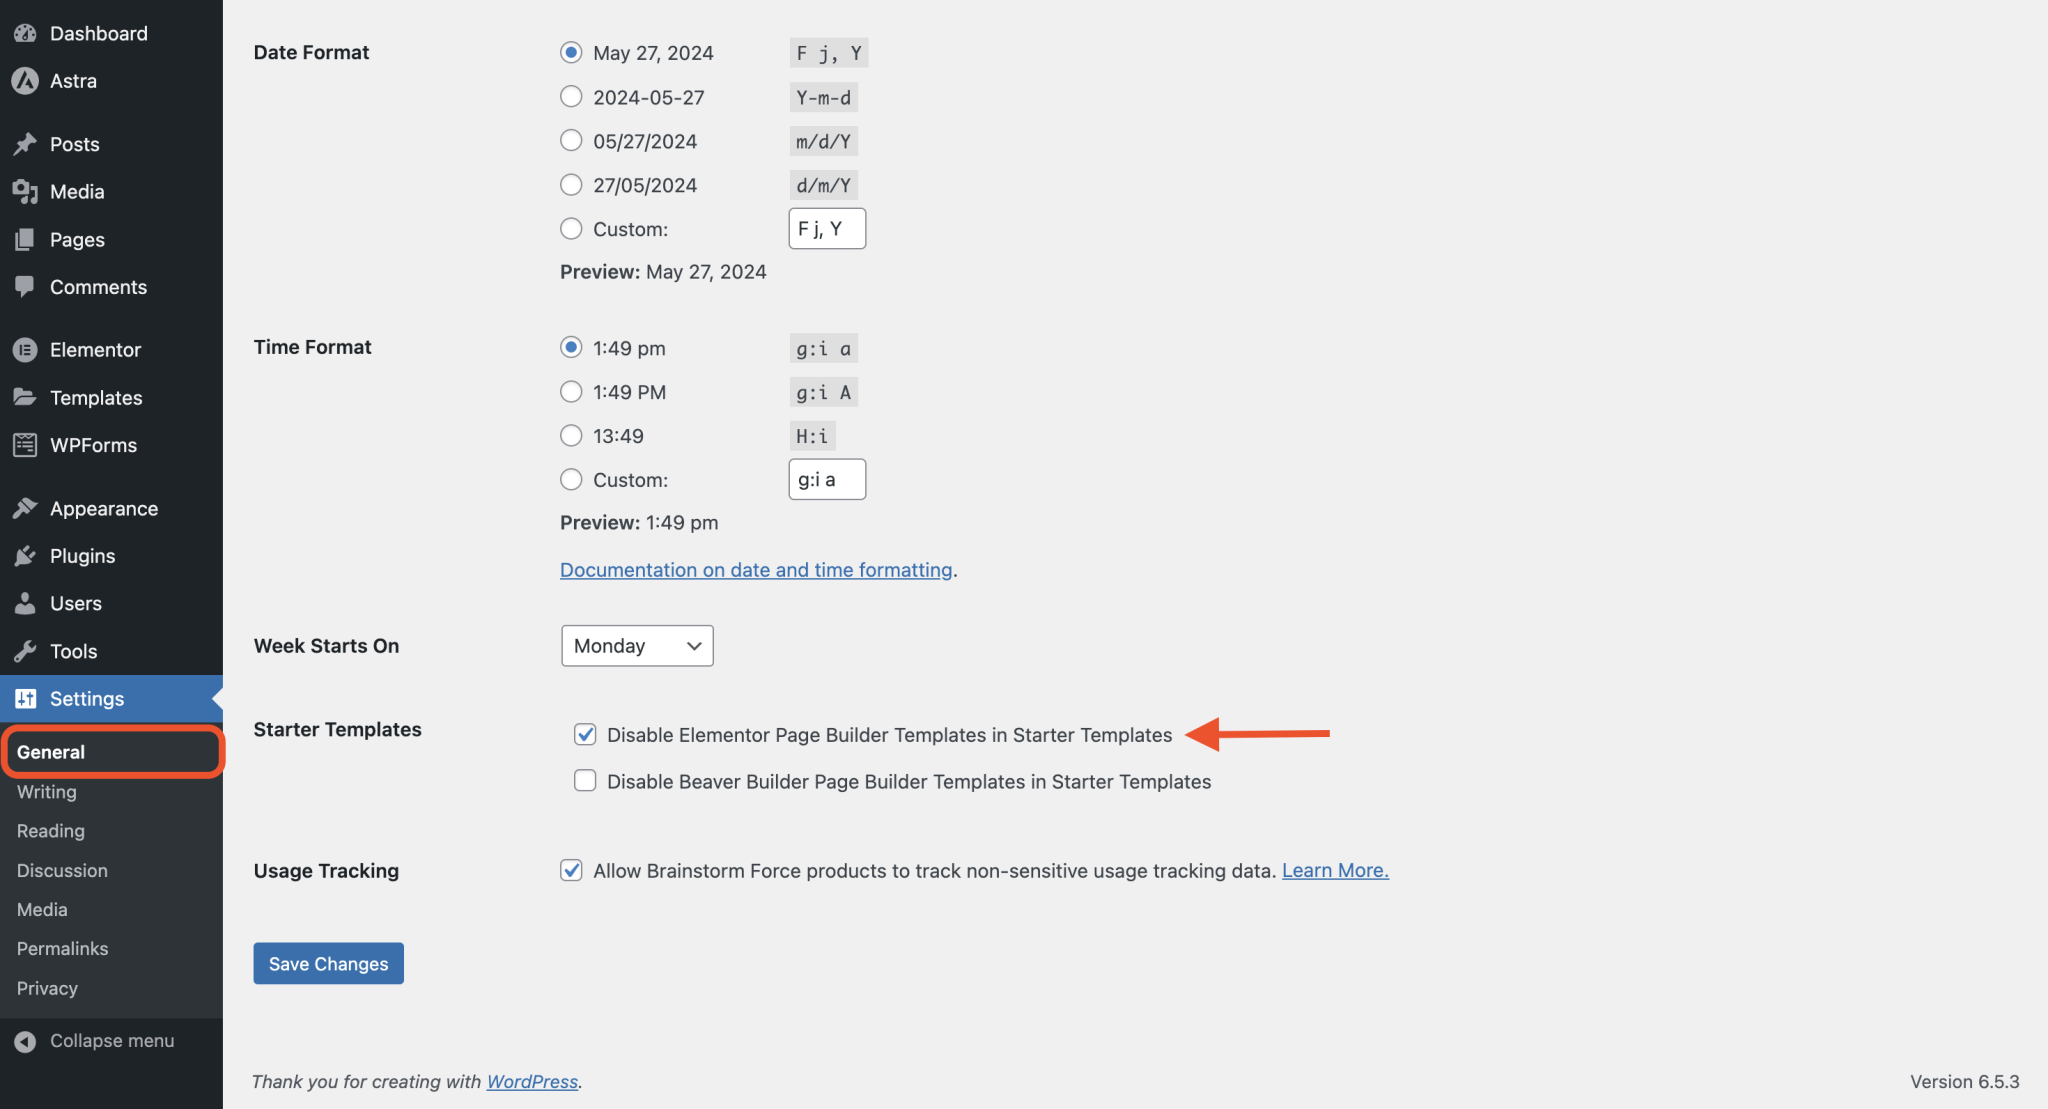
Task: Uncheck Disable Elementor Page Builder Templates
Action: coord(585,734)
